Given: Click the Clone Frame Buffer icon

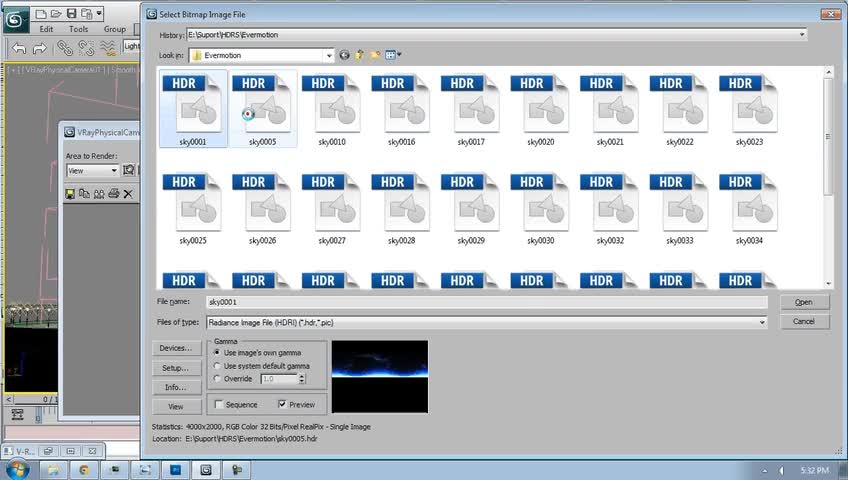Looking at the screenshot, I should [99, 194].
